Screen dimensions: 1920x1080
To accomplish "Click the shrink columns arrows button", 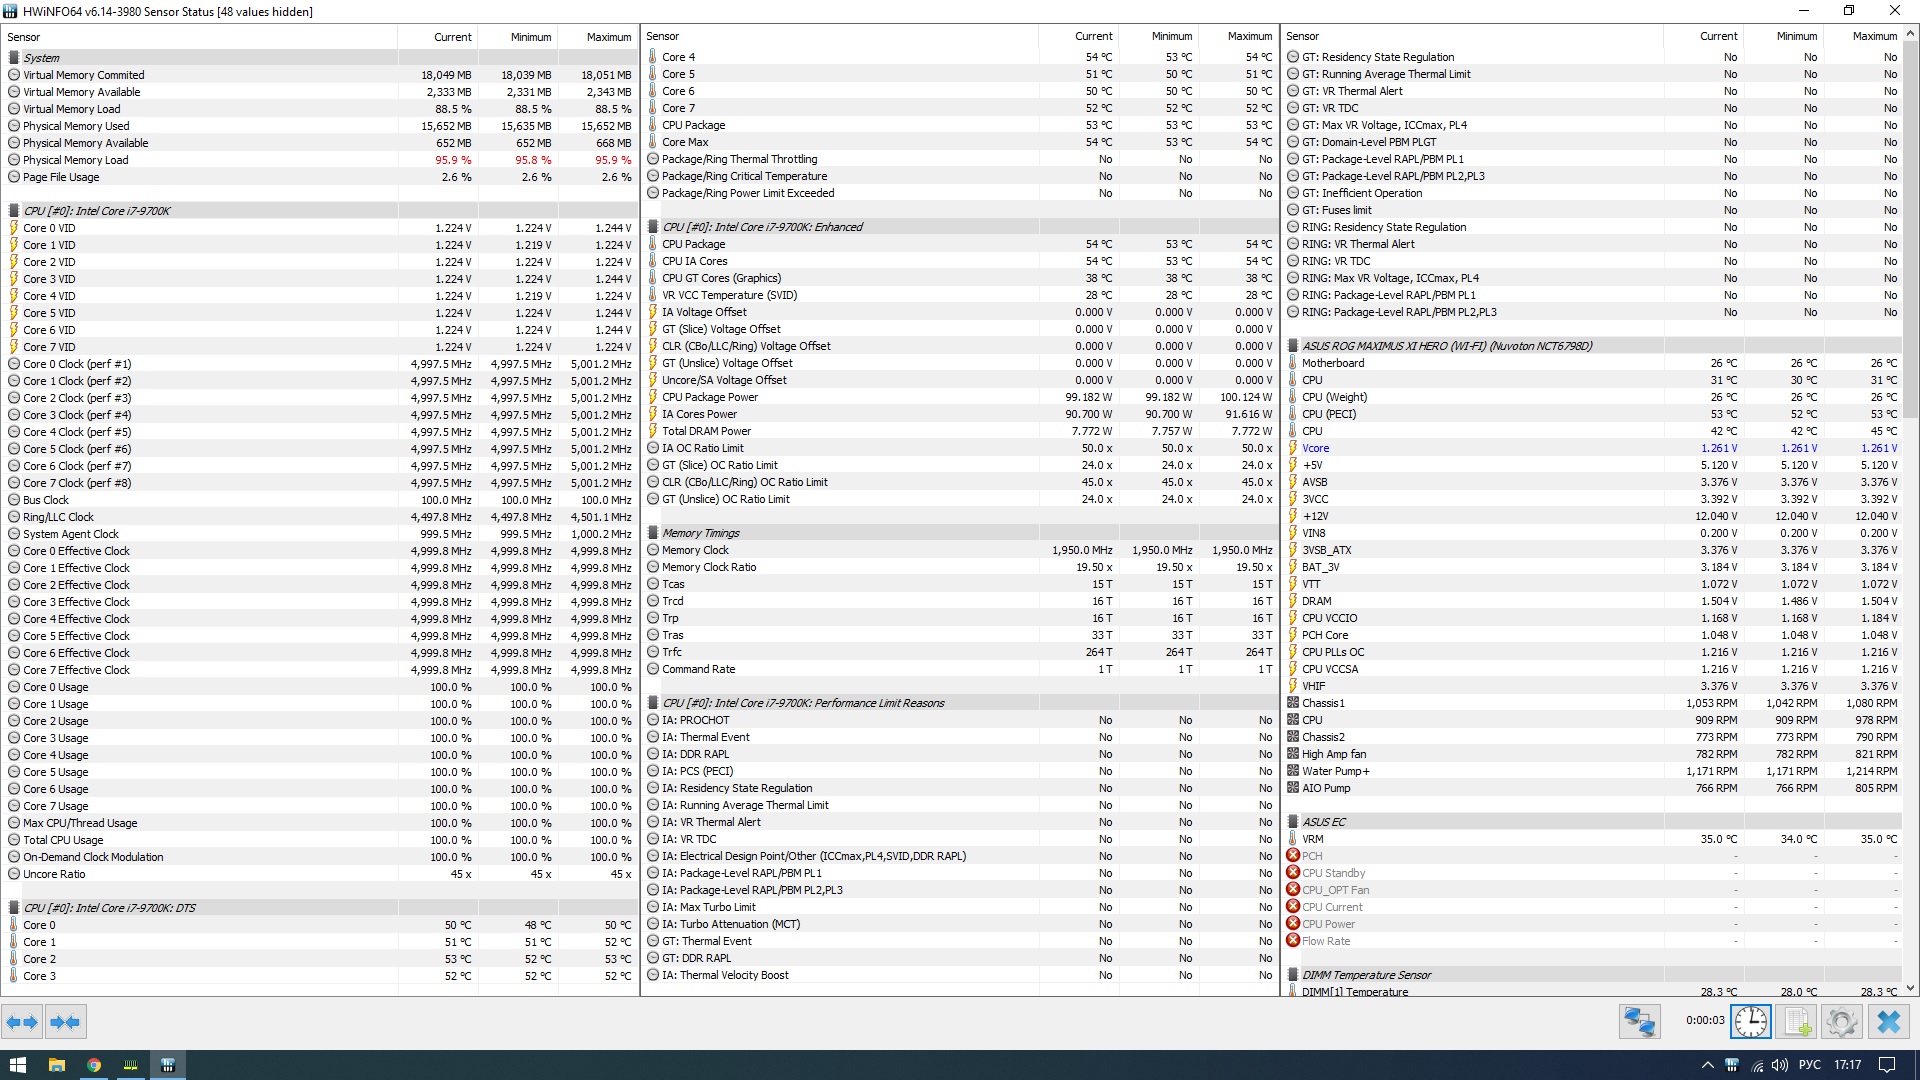I will (x=65, y=1022).
